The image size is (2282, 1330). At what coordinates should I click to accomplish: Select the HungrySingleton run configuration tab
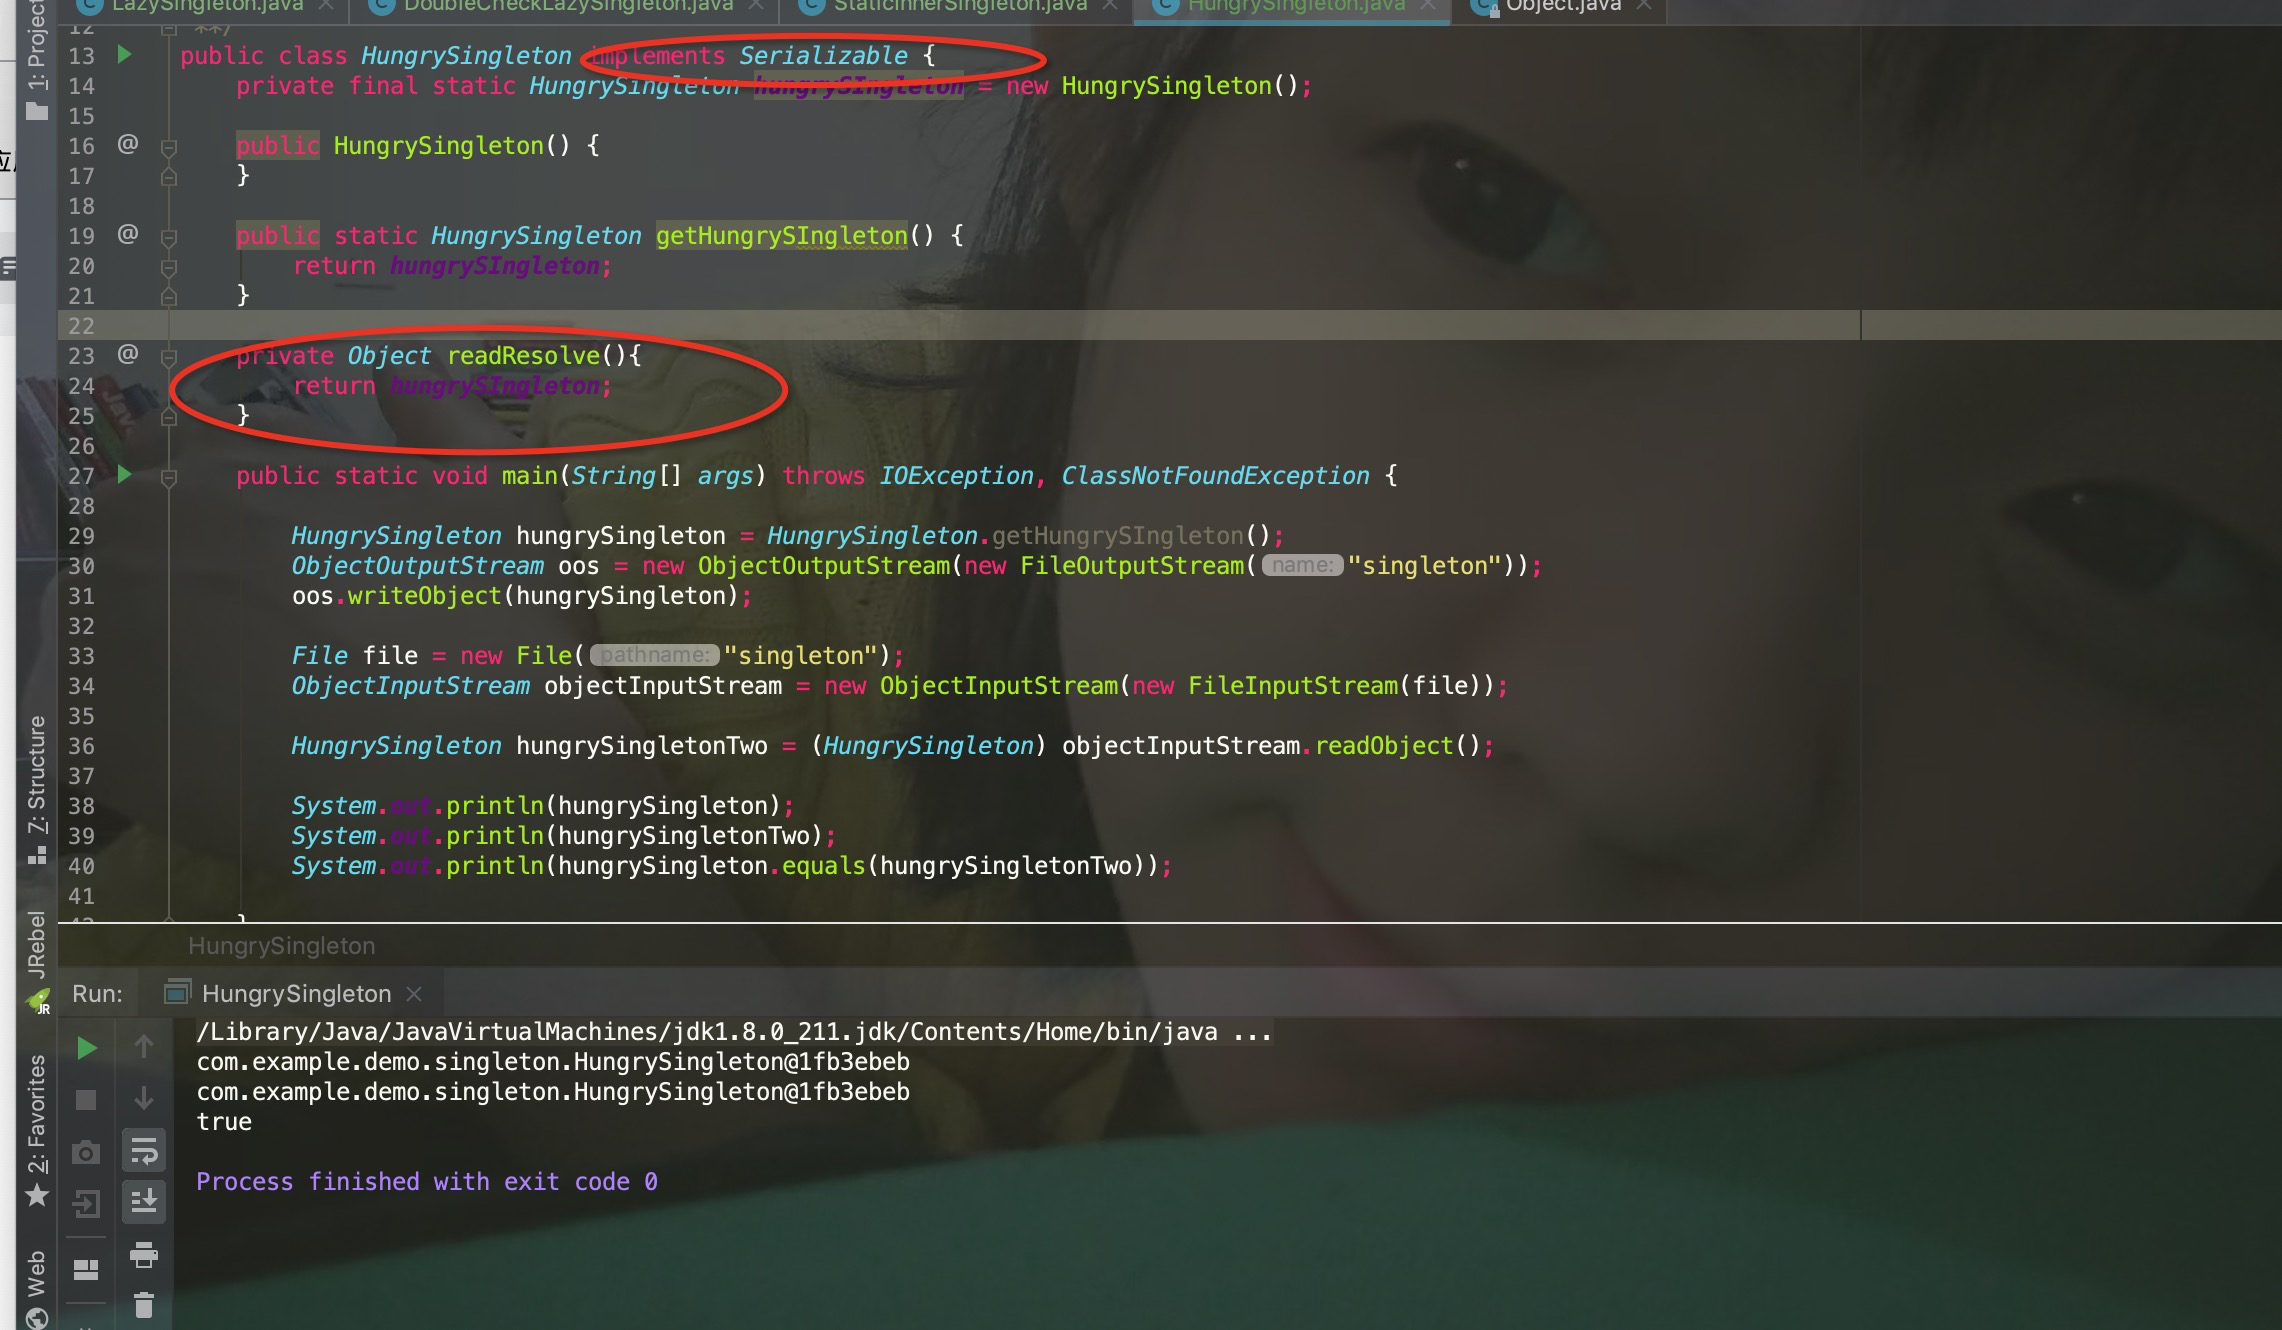tap(296, 993)
